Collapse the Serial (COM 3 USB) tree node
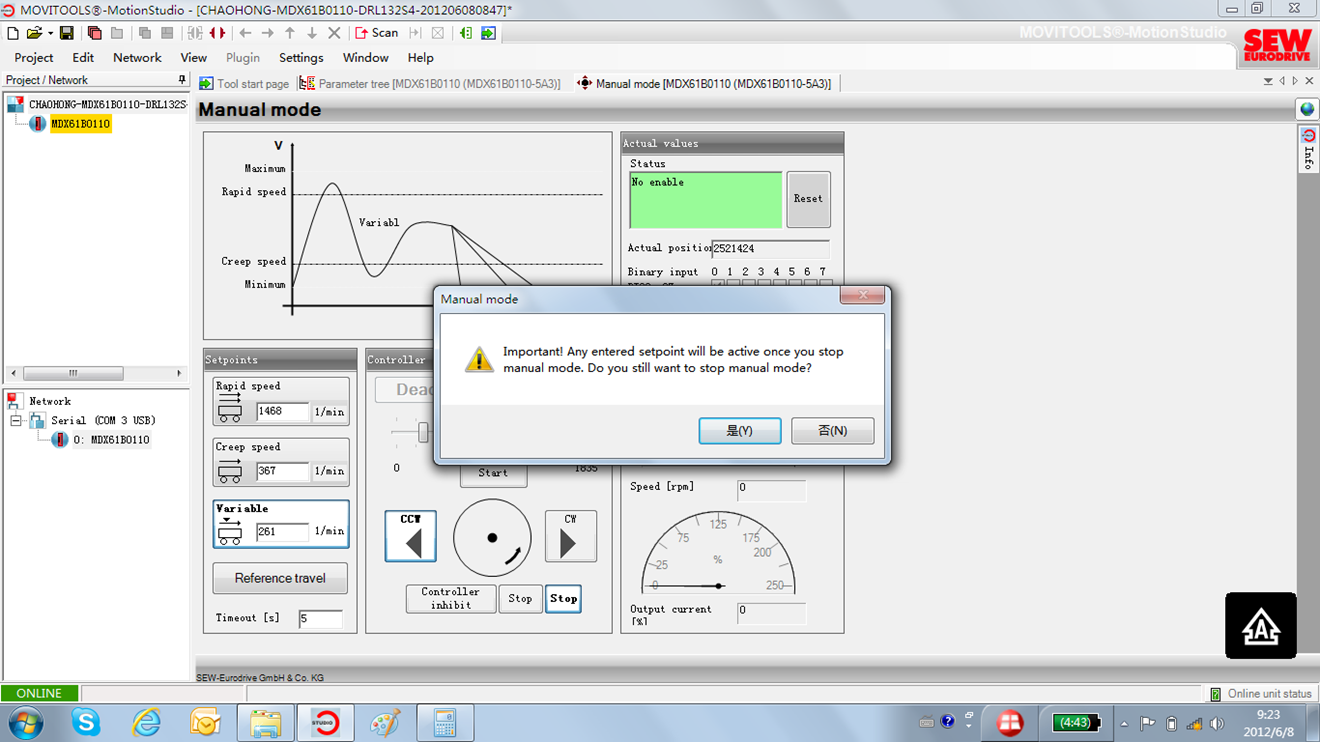 click(16, 421)
